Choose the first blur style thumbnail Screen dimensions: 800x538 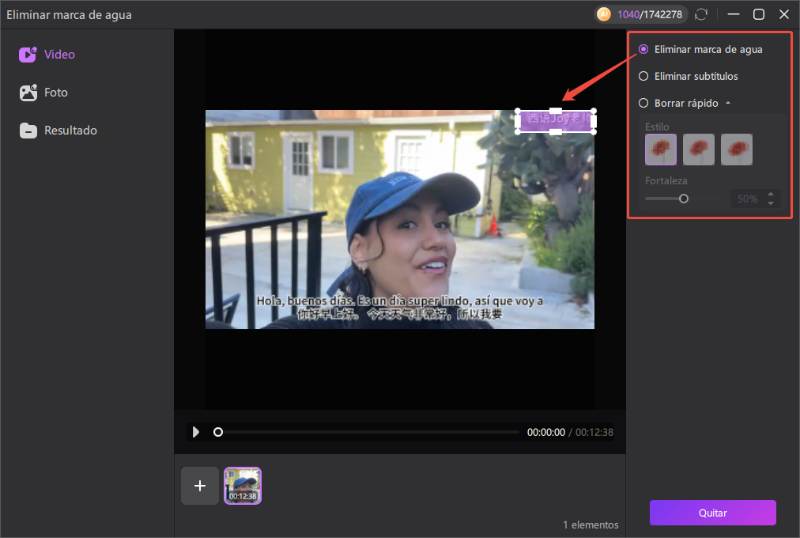(x=661, y=150)
